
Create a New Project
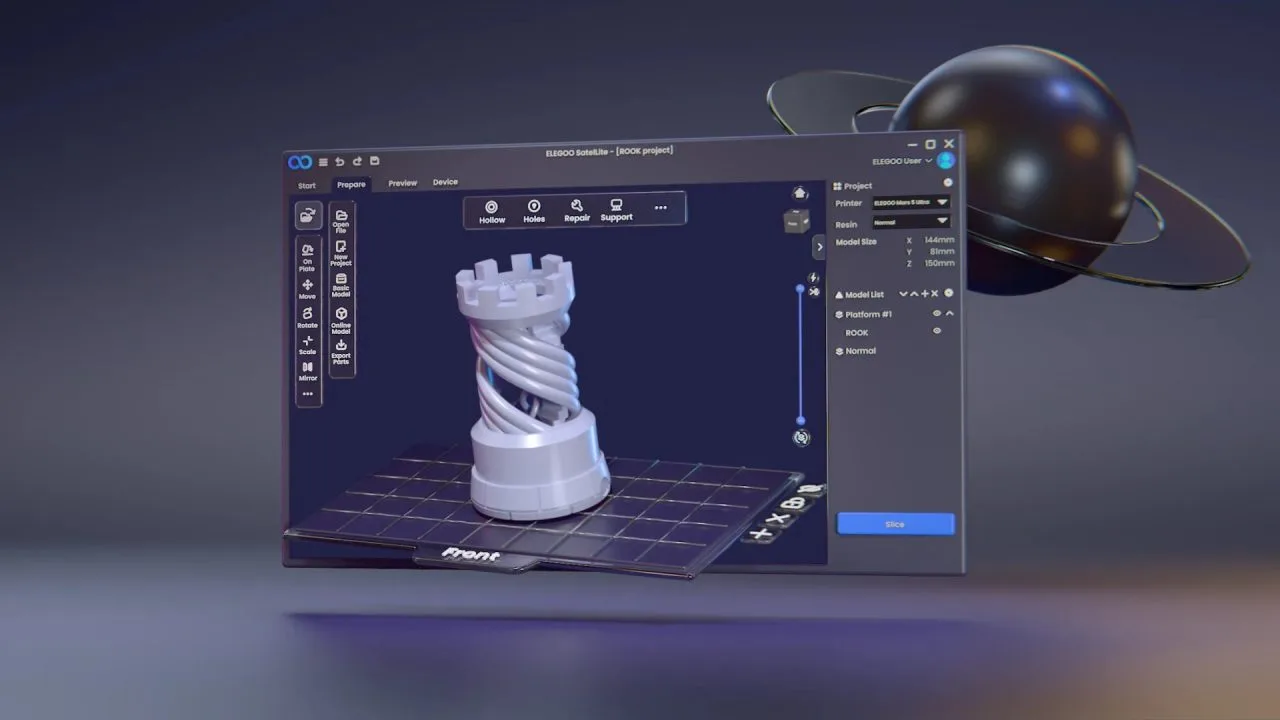[x=341, y=254]
